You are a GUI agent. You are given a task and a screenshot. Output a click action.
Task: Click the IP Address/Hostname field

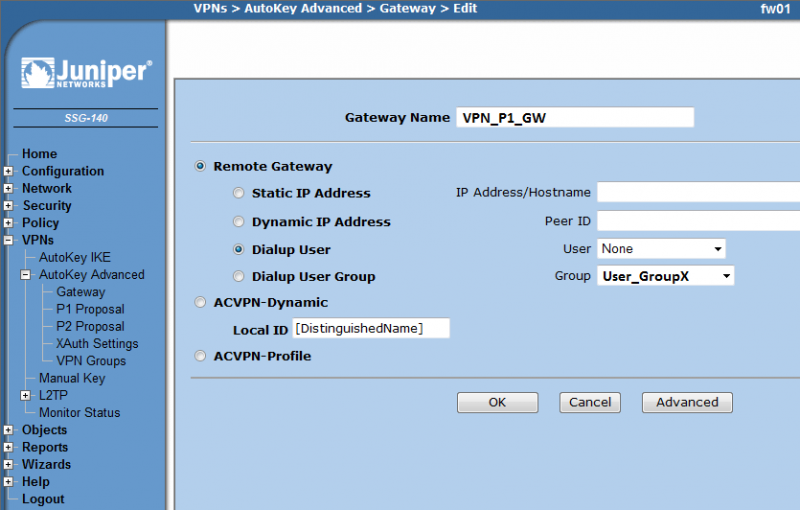698,192
